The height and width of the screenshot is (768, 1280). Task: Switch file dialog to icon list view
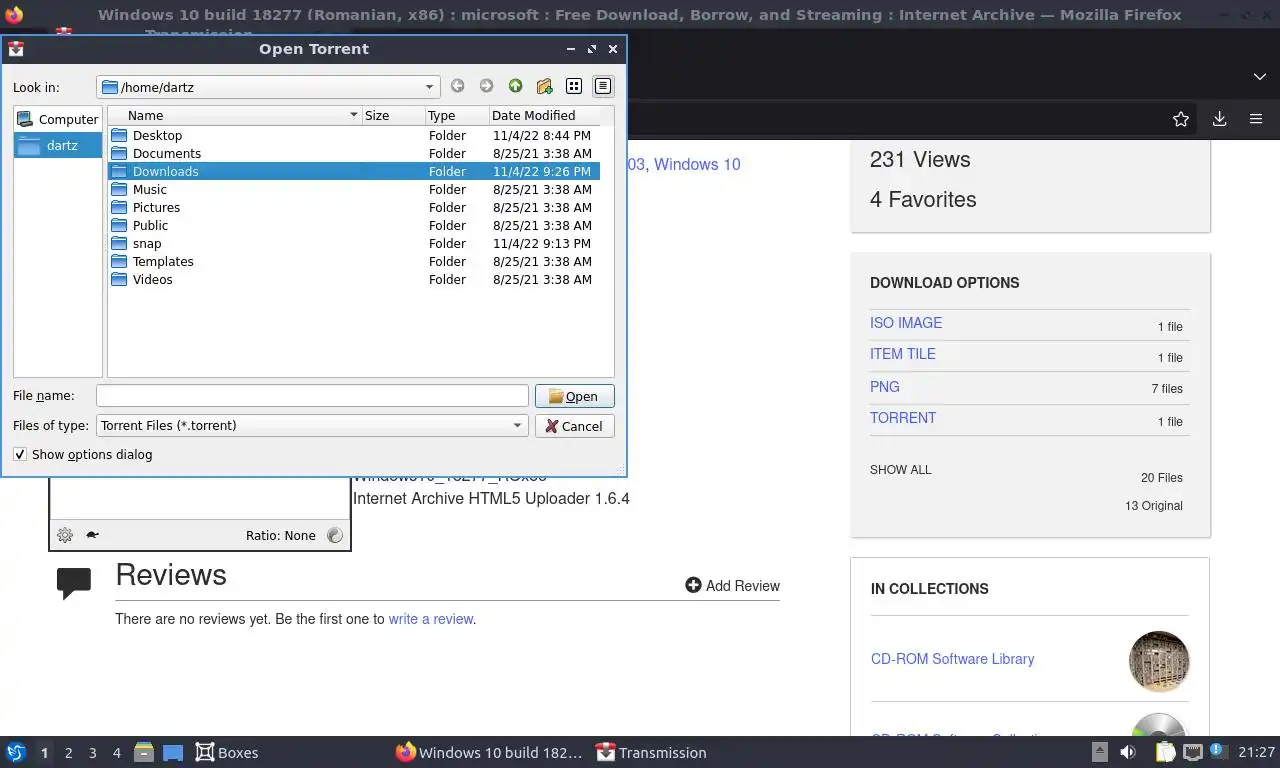coord(574,87)
